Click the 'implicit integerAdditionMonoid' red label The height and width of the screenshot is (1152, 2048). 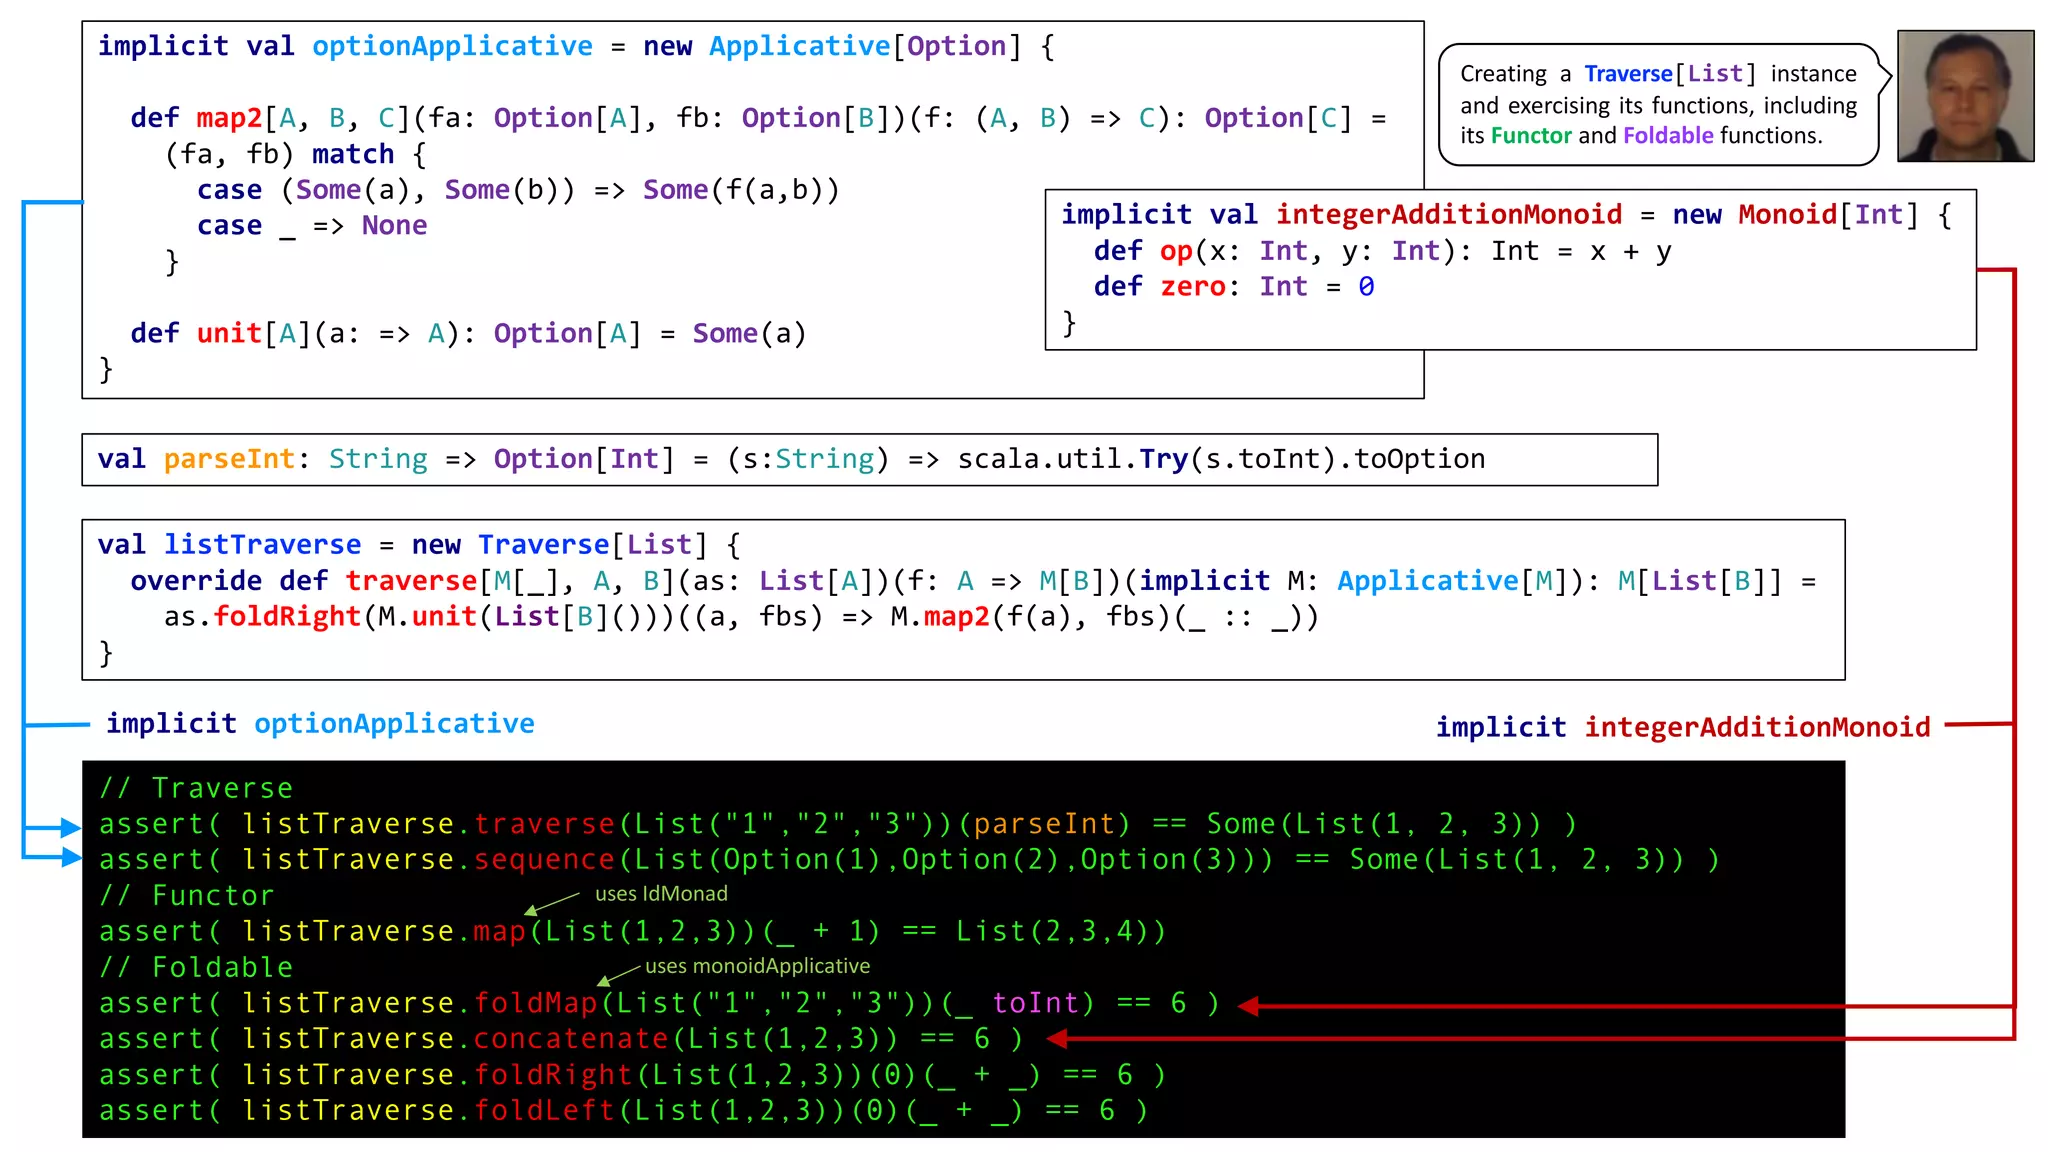pyautogui.click(x=1683, y=728)
